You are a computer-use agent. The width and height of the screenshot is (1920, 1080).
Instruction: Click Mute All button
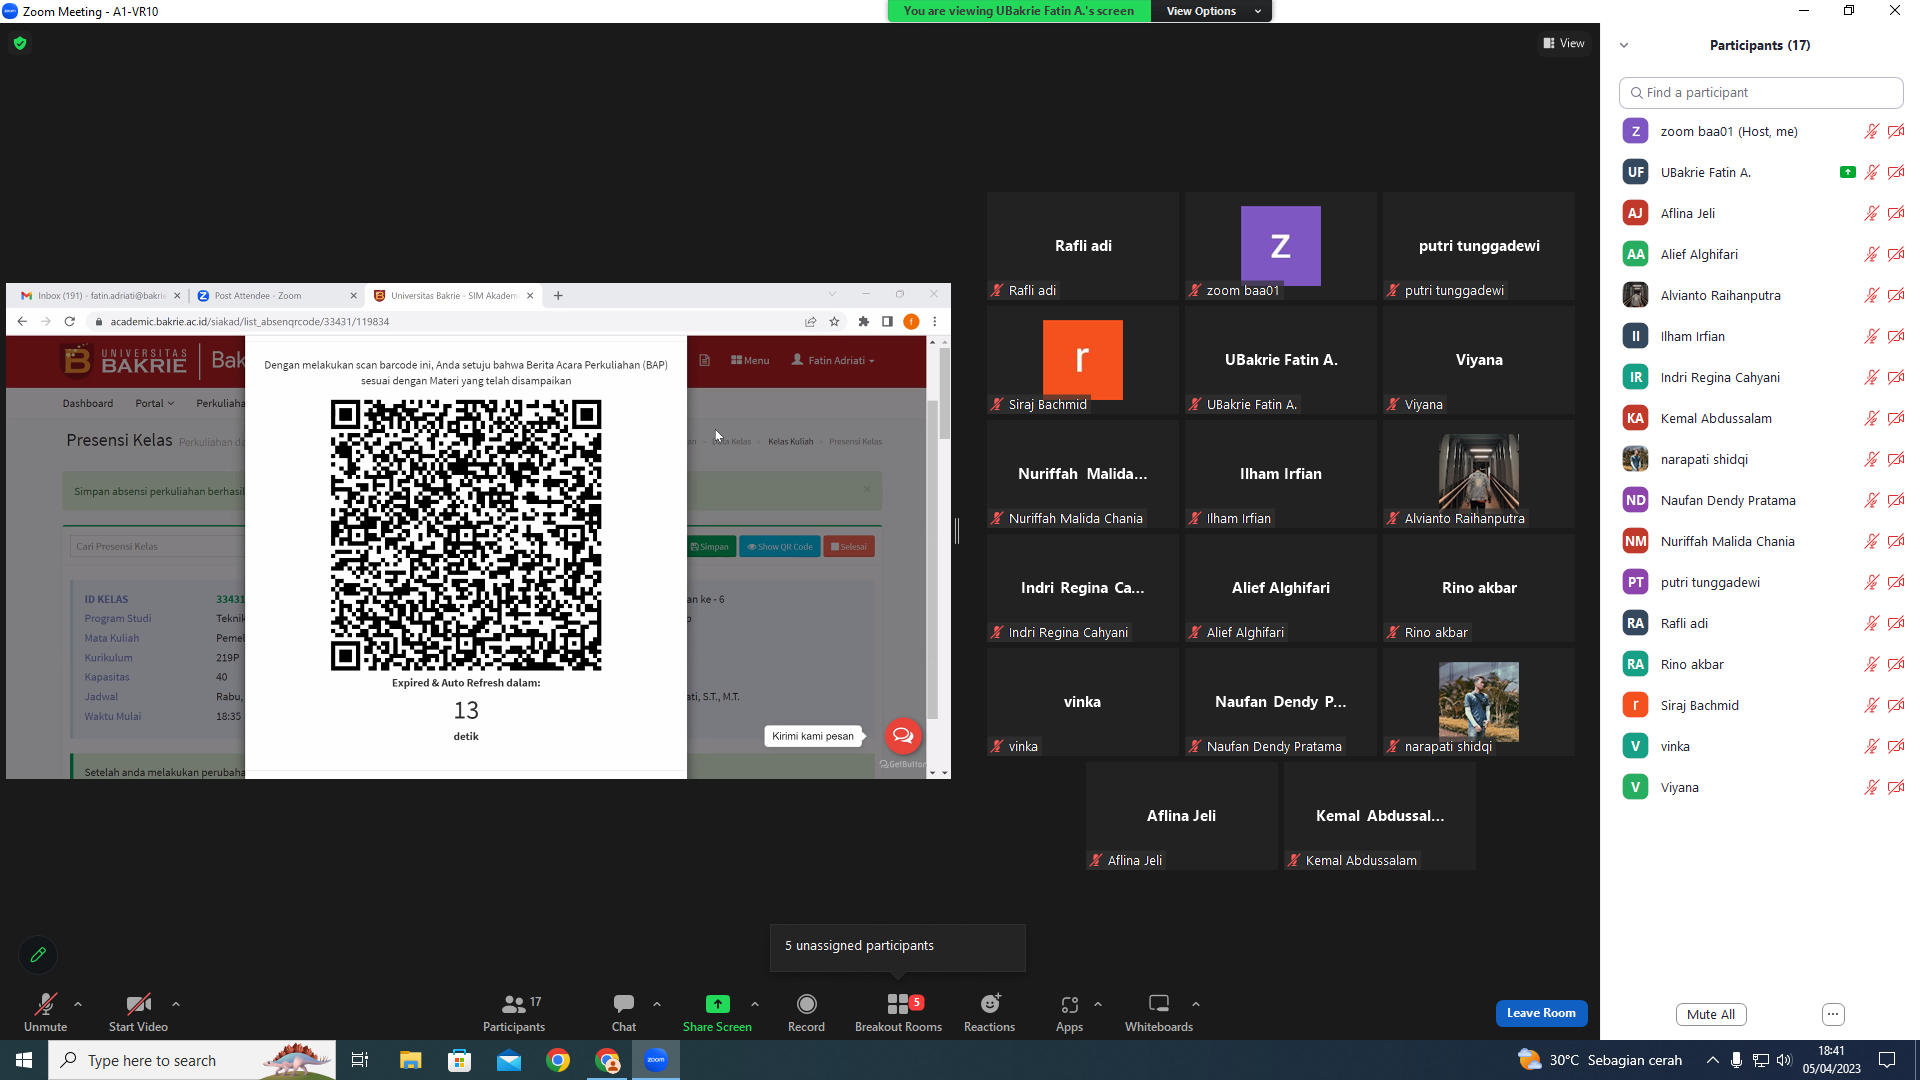[x=1711, y=1014]
